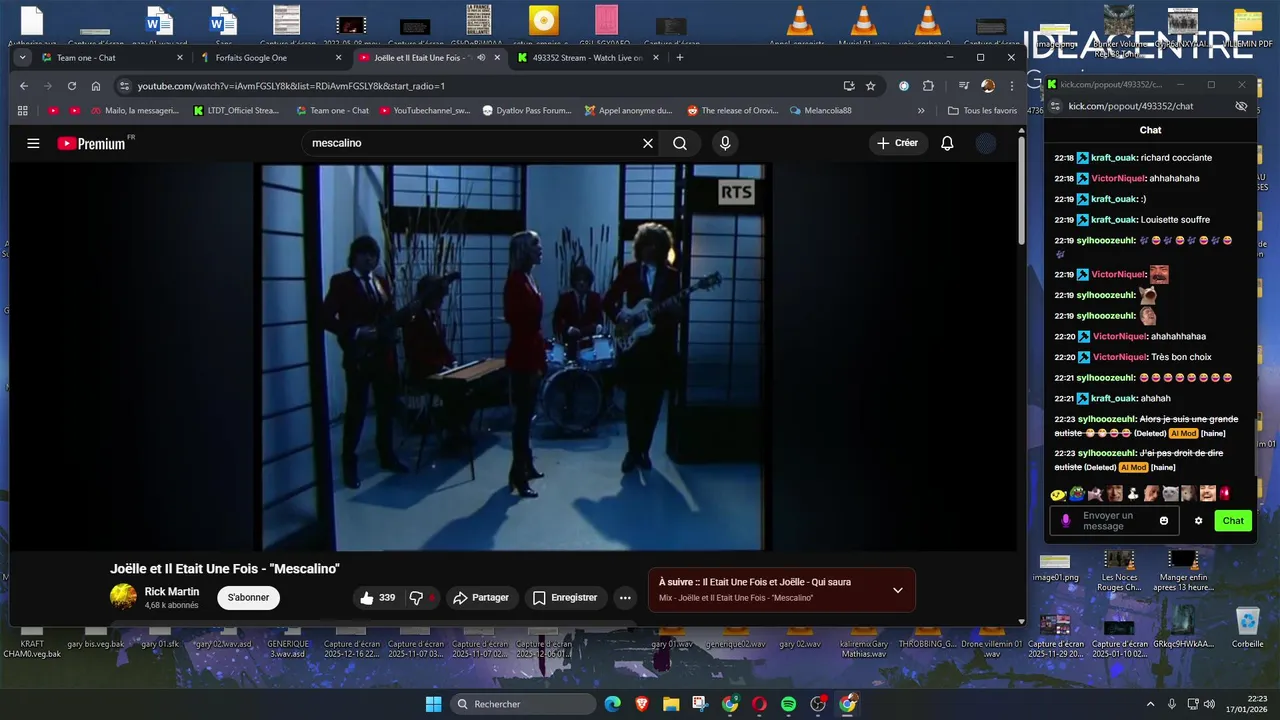Open the YouTube account avatar menu
Viewport: 1280px width, 720px height.
tap(986, 143)
